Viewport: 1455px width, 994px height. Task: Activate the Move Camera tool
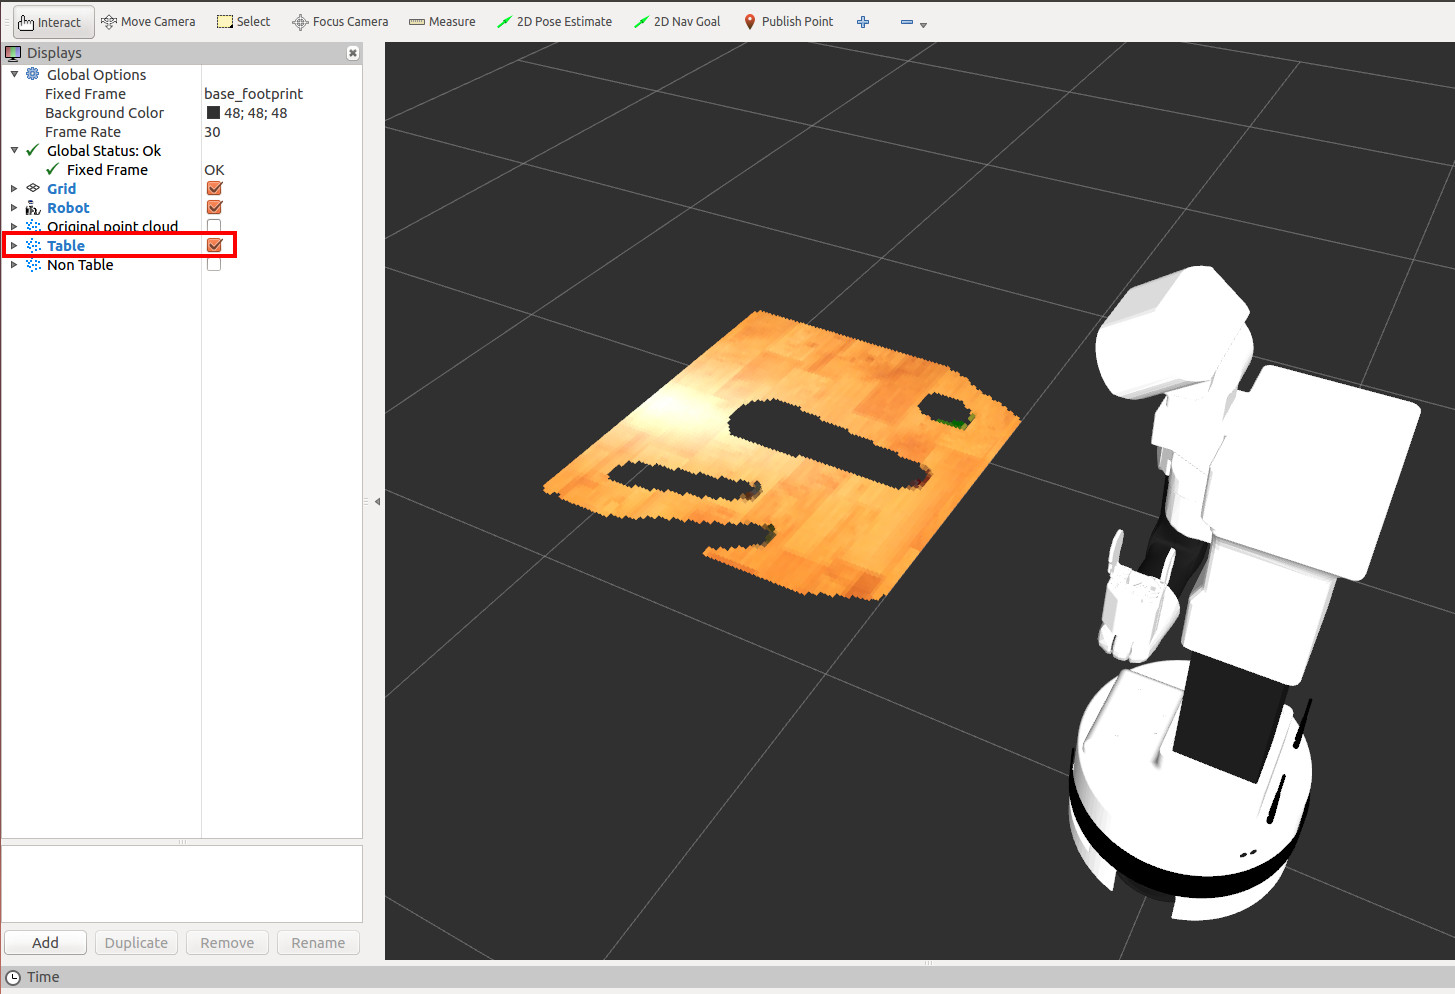click(148, 22)
